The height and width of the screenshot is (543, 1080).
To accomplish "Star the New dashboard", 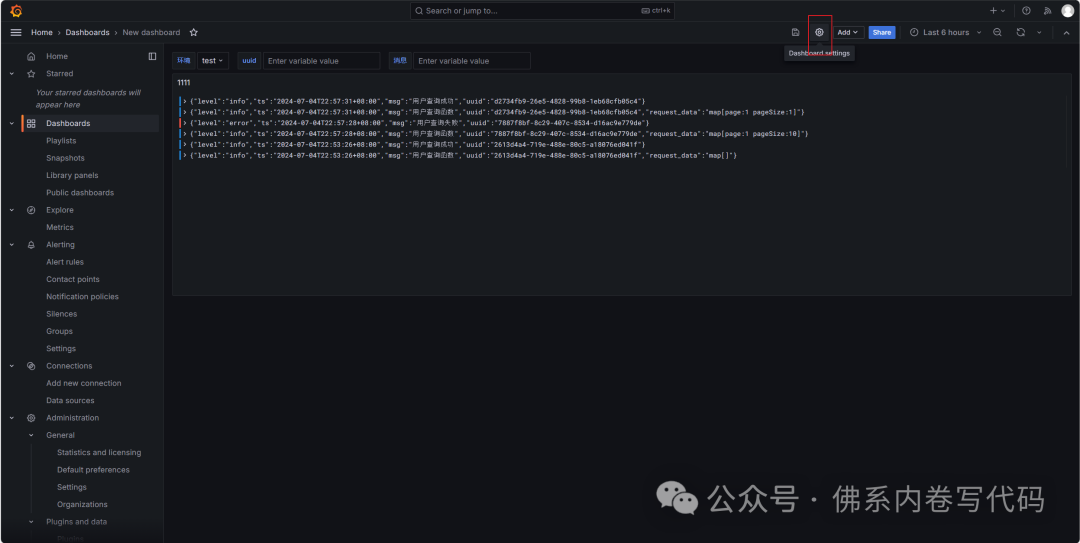I will coord(194,32).
